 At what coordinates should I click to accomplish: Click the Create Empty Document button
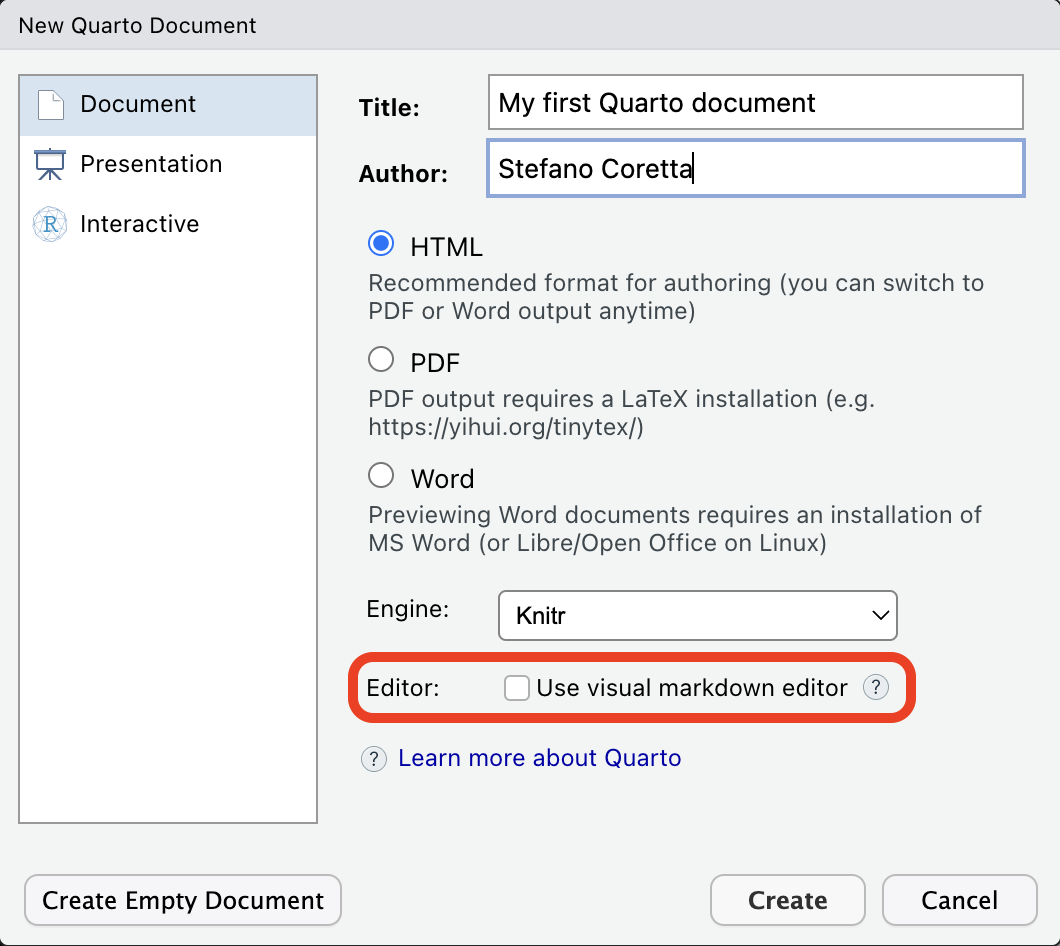[x=183, y=900]
